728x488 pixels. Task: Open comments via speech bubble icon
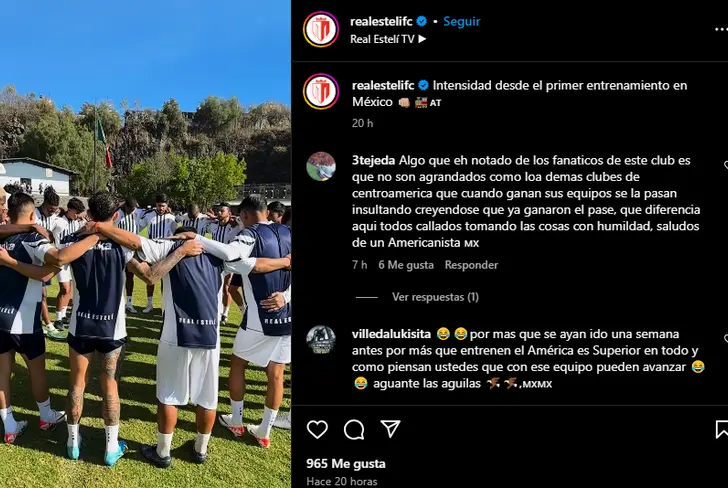click(x=354, y=429)
